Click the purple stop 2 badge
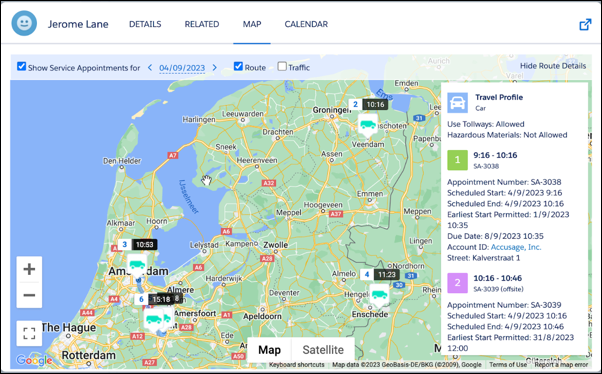602x374 pixels. click(457, 283)
